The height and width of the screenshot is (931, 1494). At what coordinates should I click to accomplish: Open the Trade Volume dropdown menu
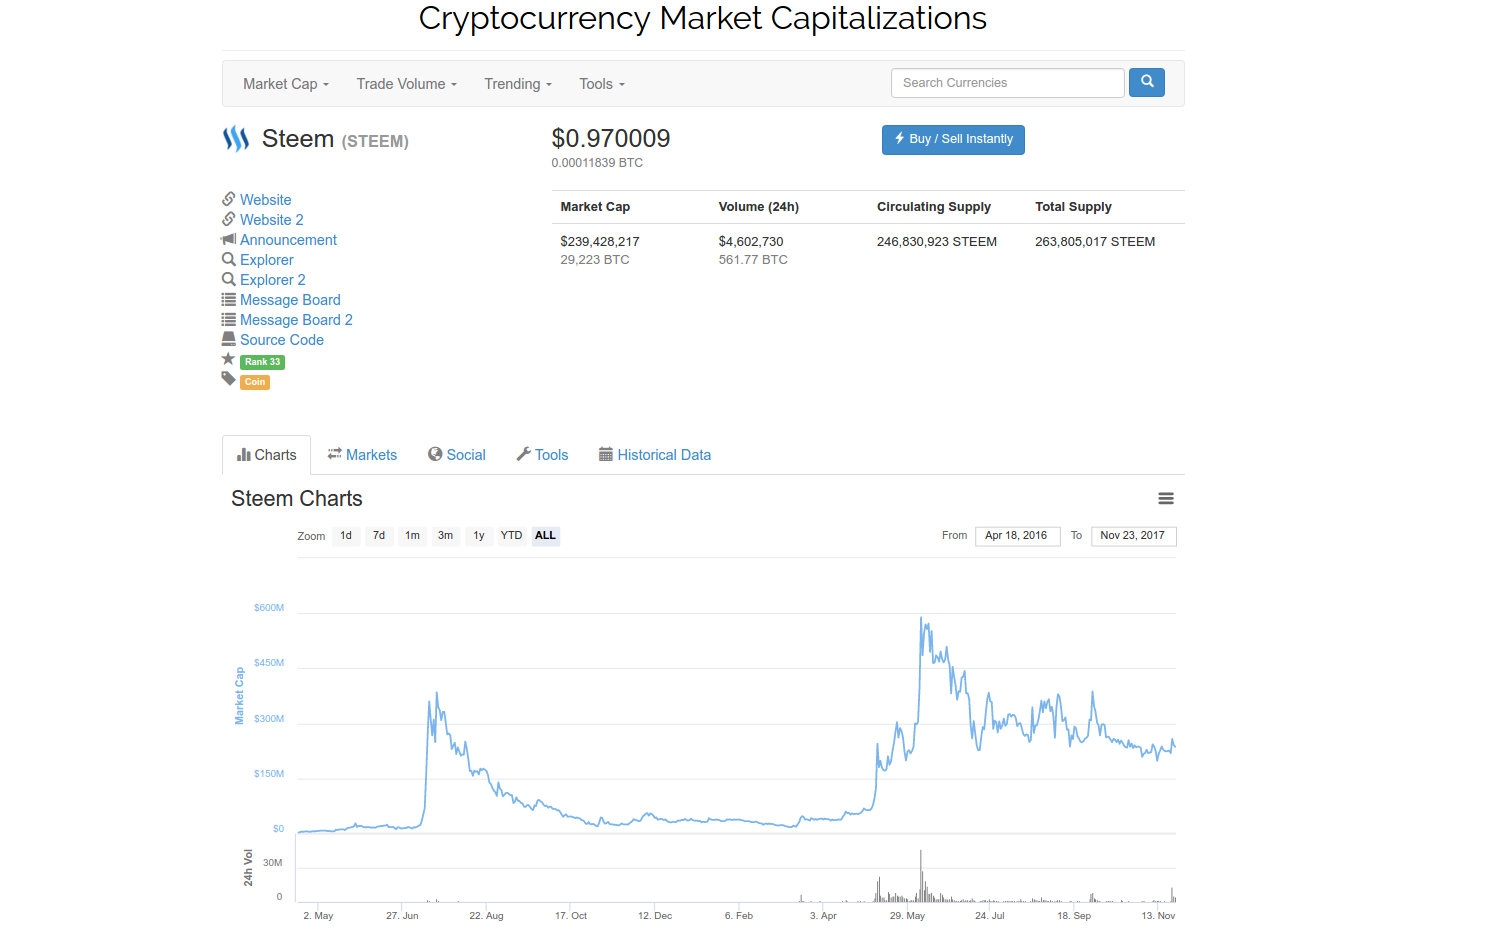tap(407, 84)
